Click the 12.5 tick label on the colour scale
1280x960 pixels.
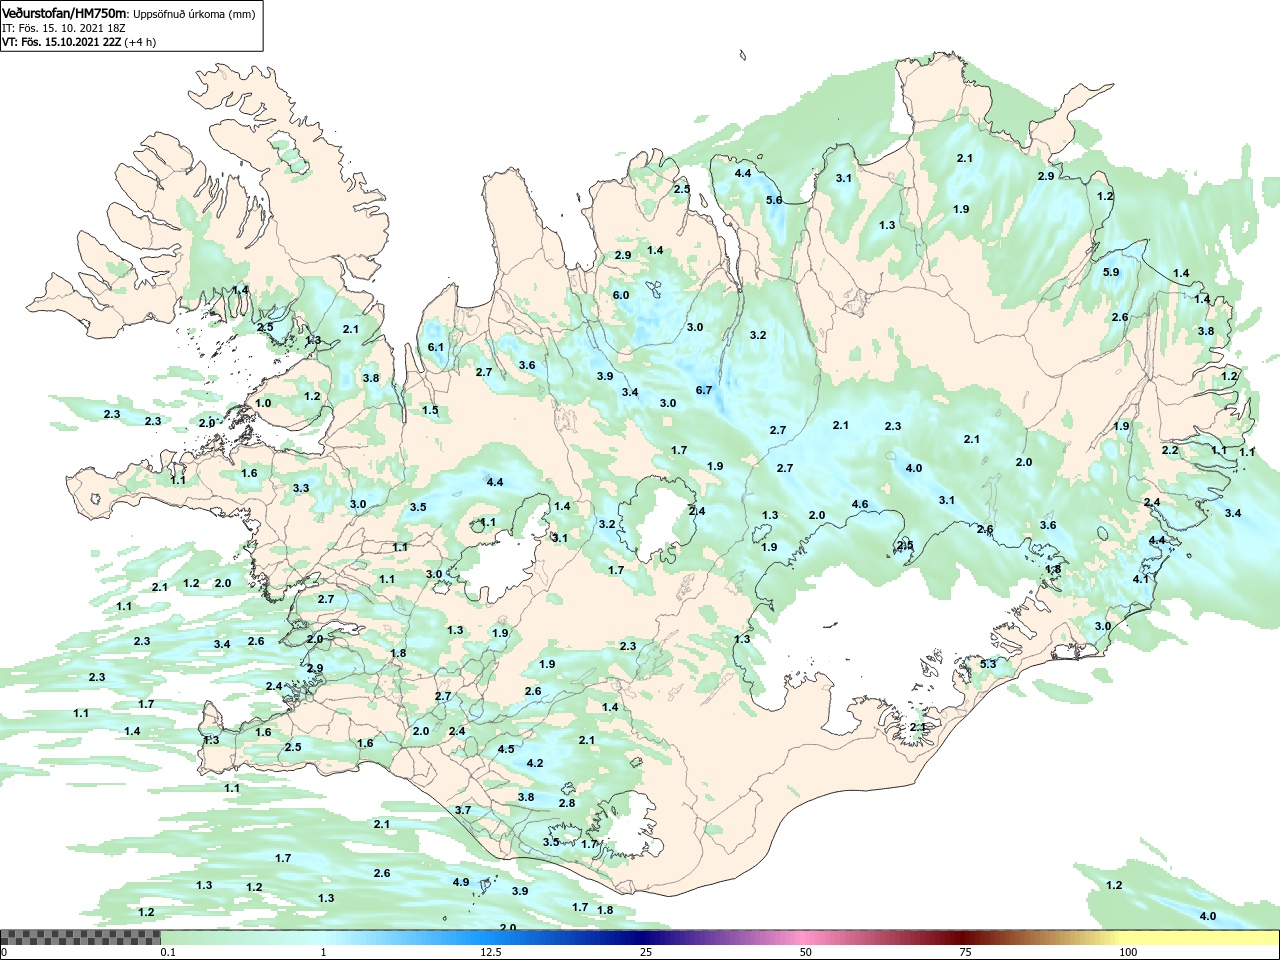[x=491, y=952]
